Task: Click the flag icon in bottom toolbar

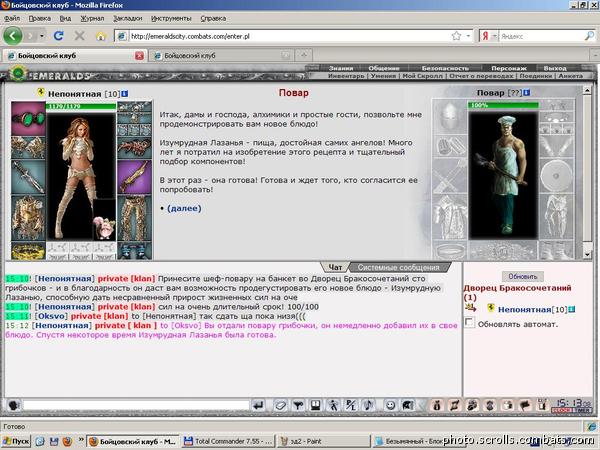Action: (x=525, y=405)
